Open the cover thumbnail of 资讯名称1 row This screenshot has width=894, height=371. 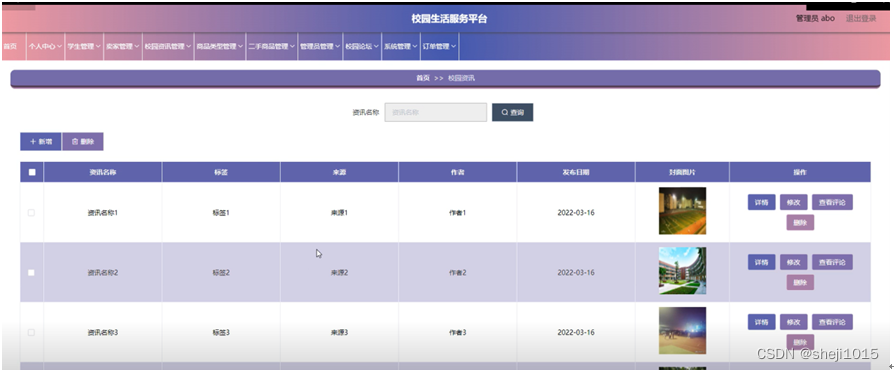pyautogui.click(x=682, y=211)
